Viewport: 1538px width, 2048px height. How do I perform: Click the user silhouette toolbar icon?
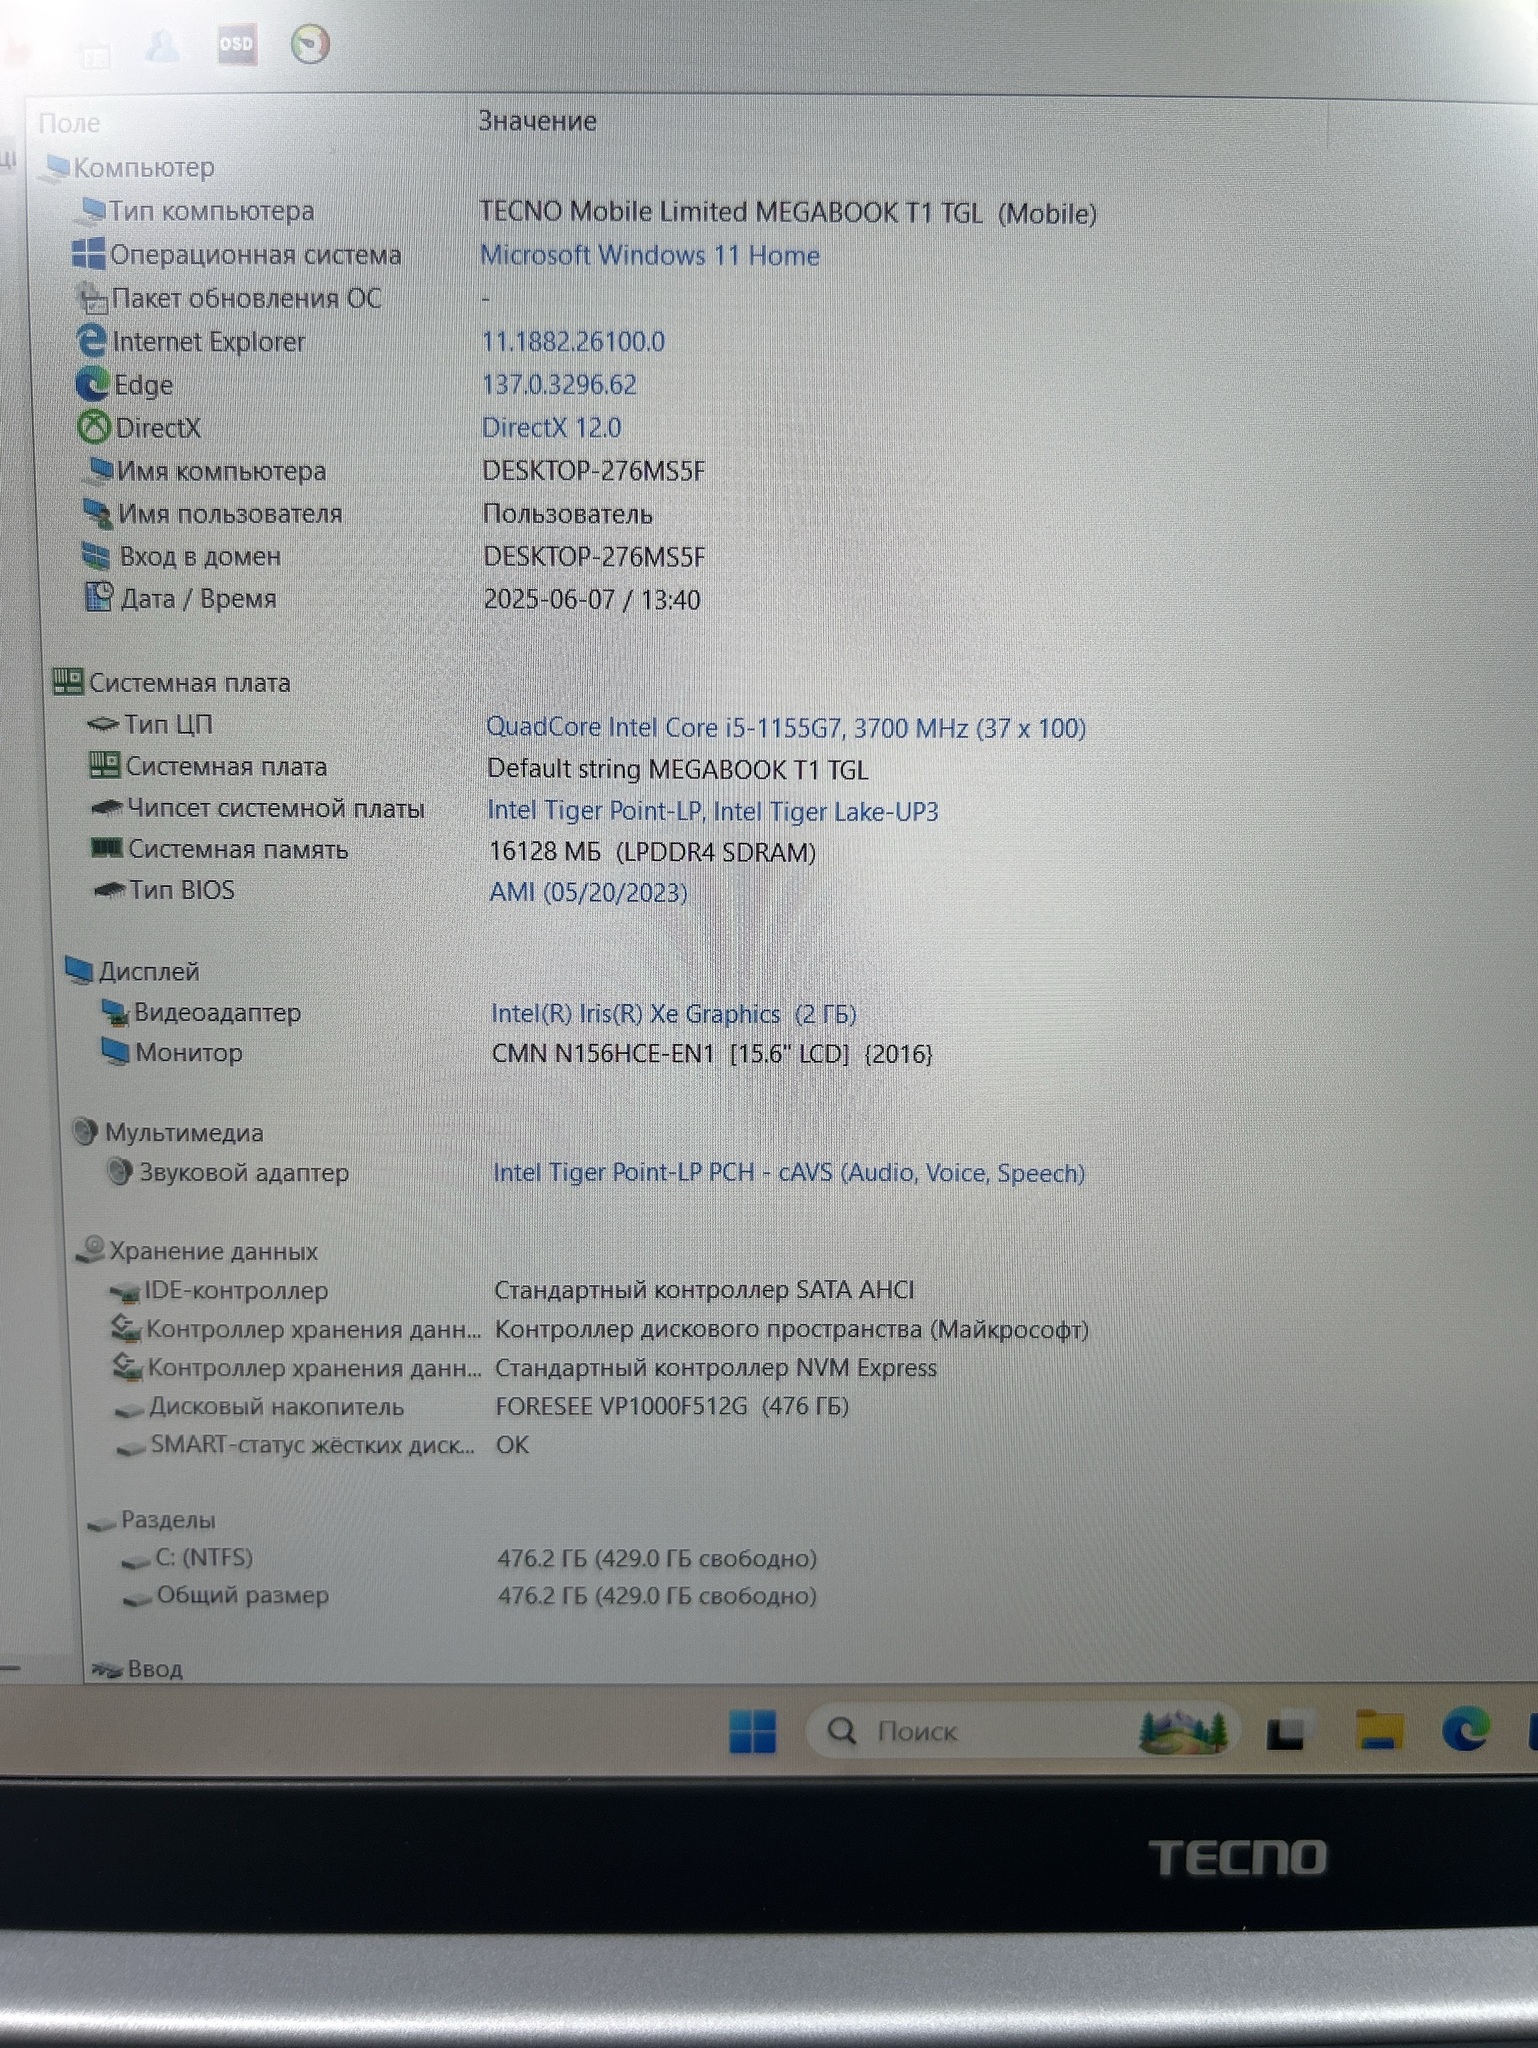[x=163, y=45]
